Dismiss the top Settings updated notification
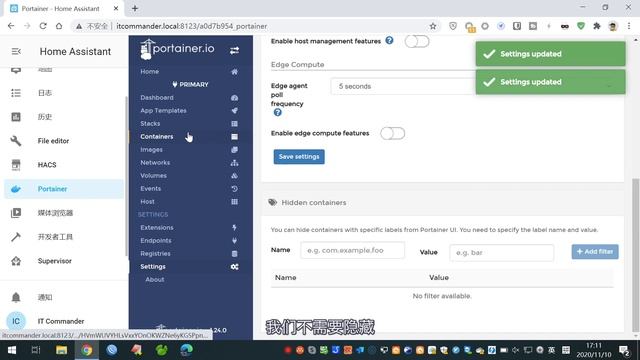The image size is (640, 360). coord(550,54)
